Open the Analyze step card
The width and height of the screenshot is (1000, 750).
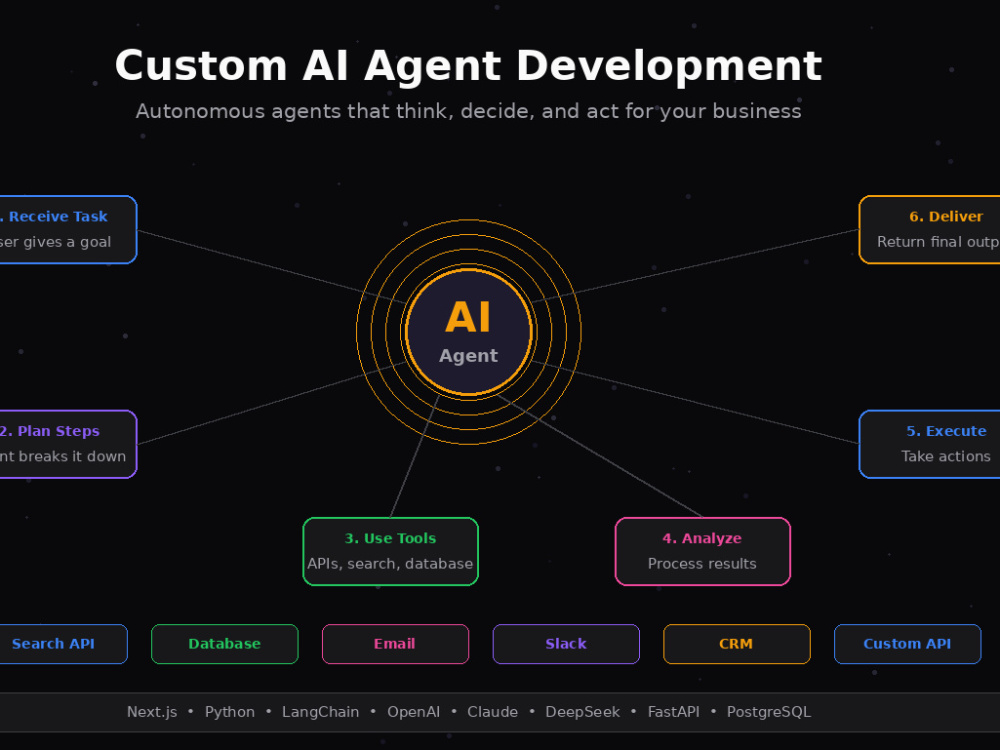pyautogui.click(x=703, y=551)
